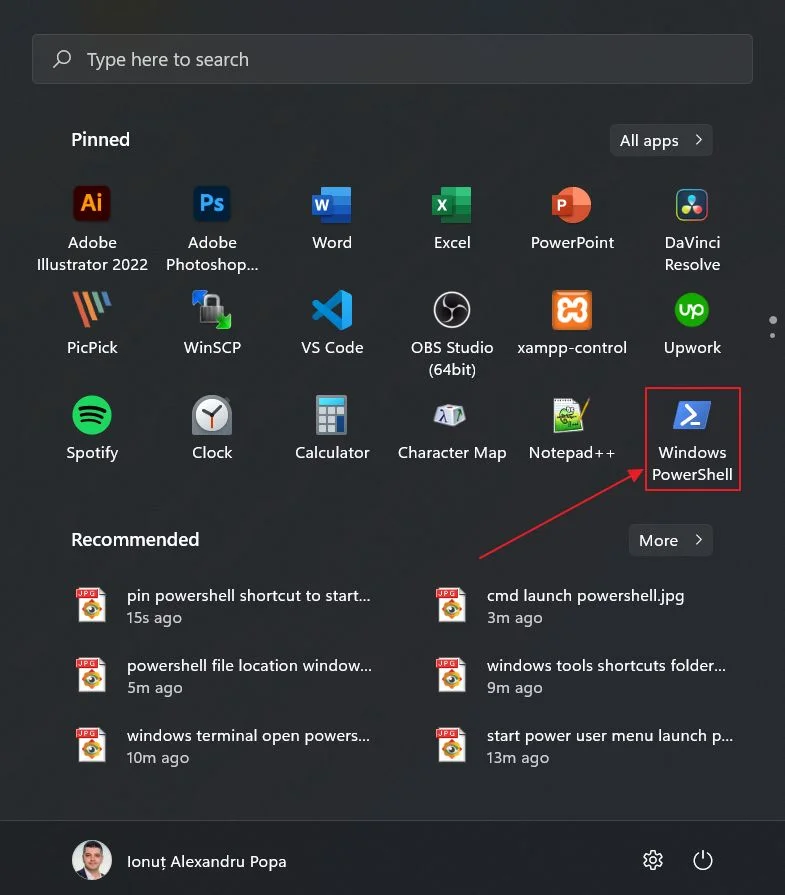Expand More recommended items
This screenshot has width=785, height=895.
point(670,540)
